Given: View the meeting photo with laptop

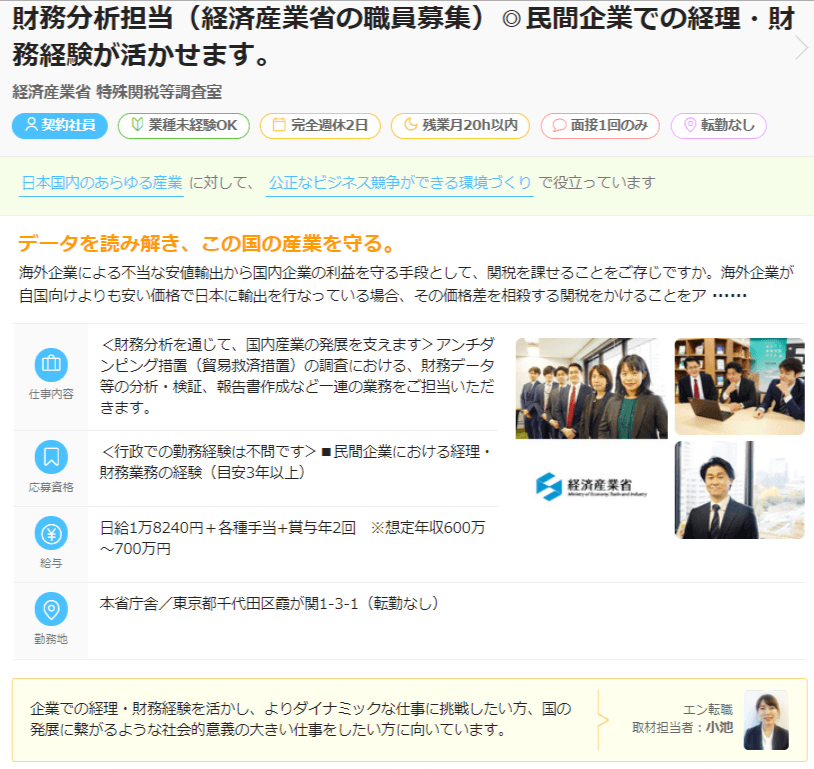Looking at the screenshot, I should [739, 386].
